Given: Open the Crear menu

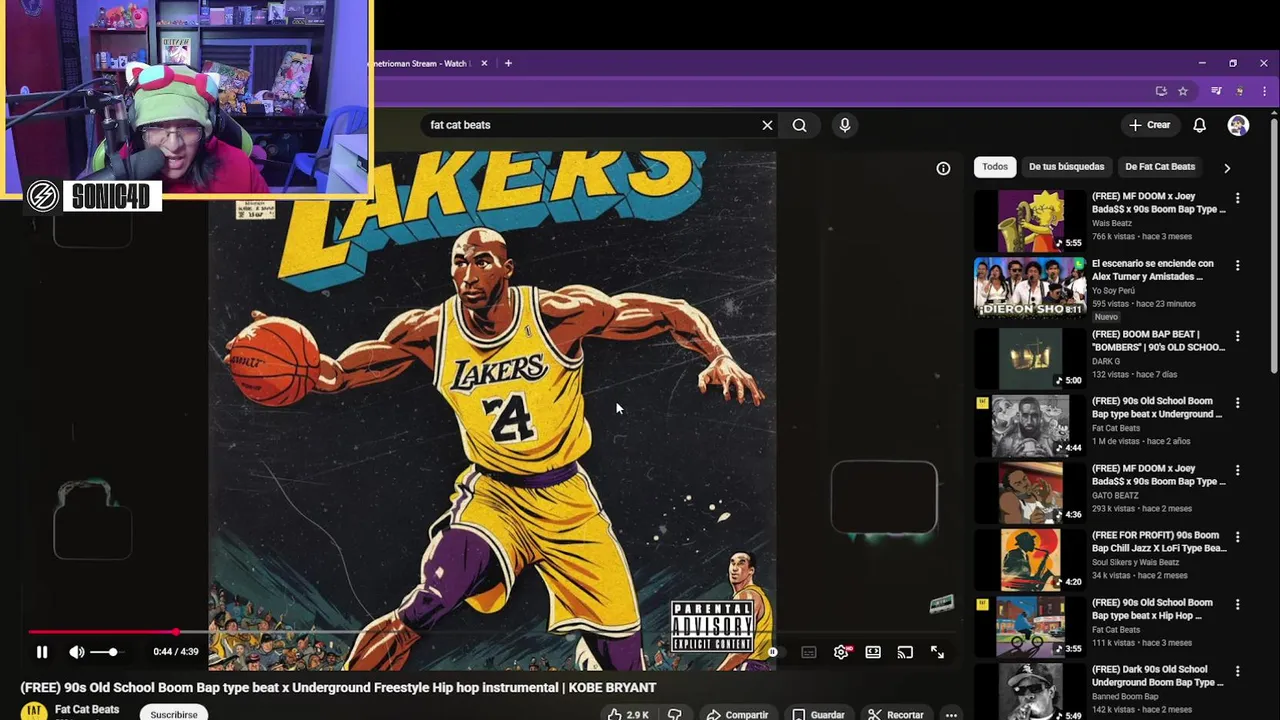Looking at the screenshot, I should [x=1149, y=125].
